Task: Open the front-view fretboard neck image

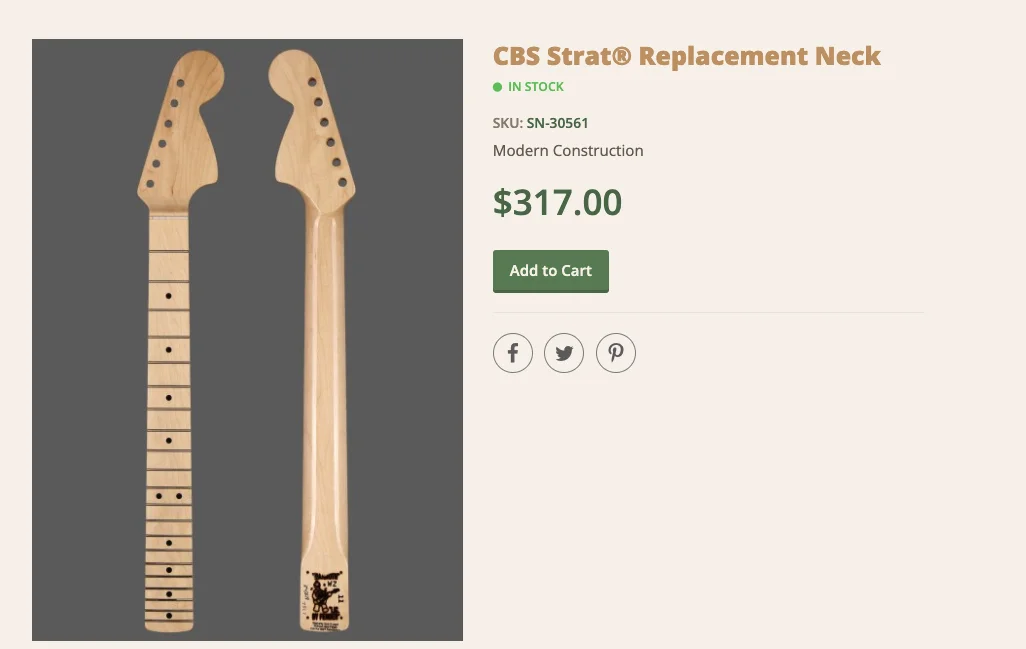Action: point(168,400)
